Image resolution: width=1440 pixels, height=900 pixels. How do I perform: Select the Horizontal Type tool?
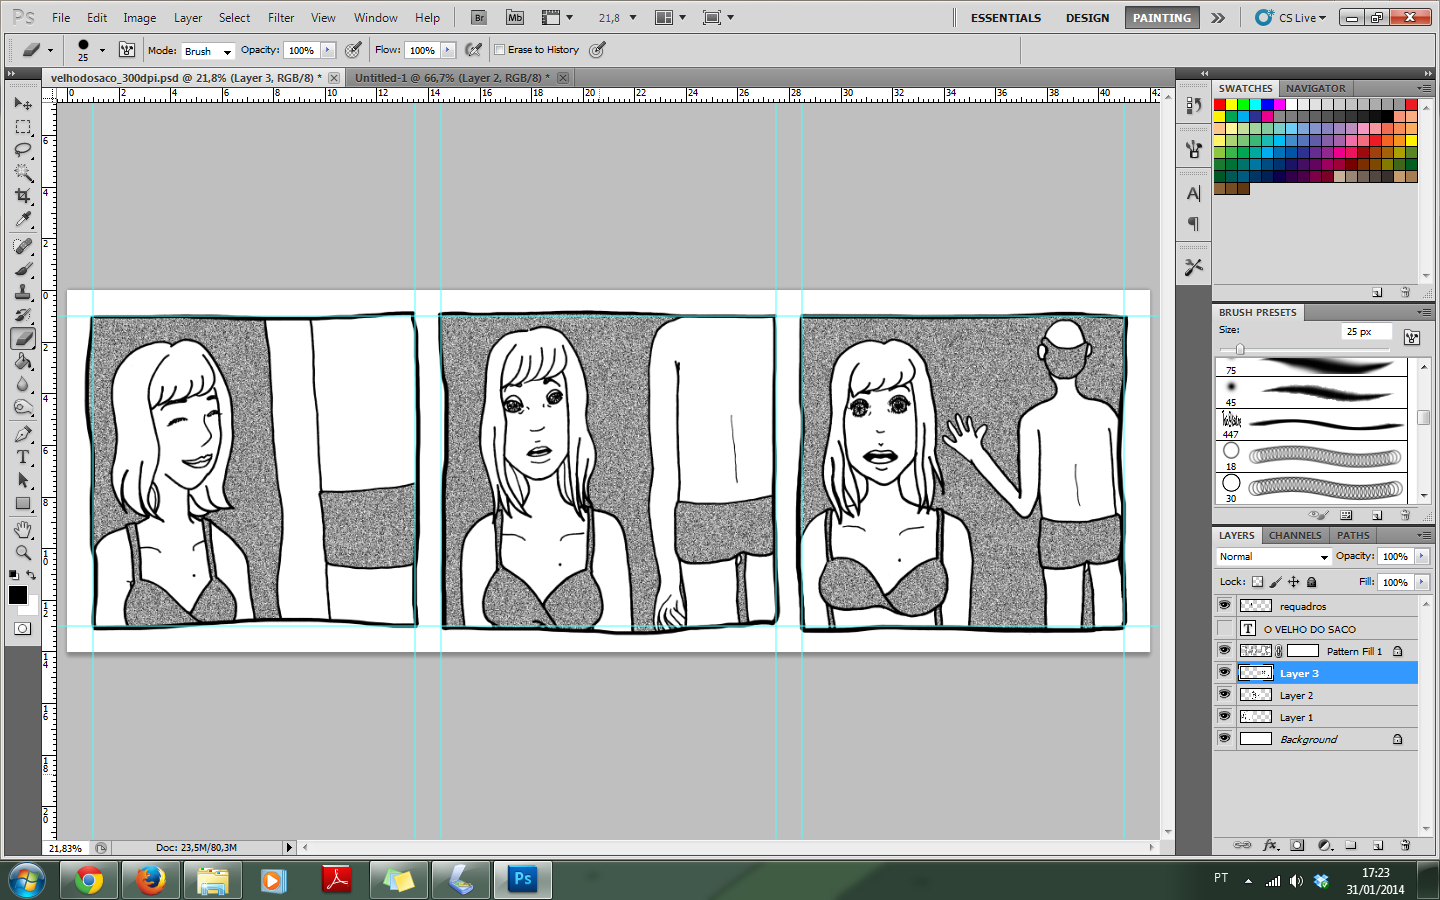pyautogui.click(x=23, y=457)
